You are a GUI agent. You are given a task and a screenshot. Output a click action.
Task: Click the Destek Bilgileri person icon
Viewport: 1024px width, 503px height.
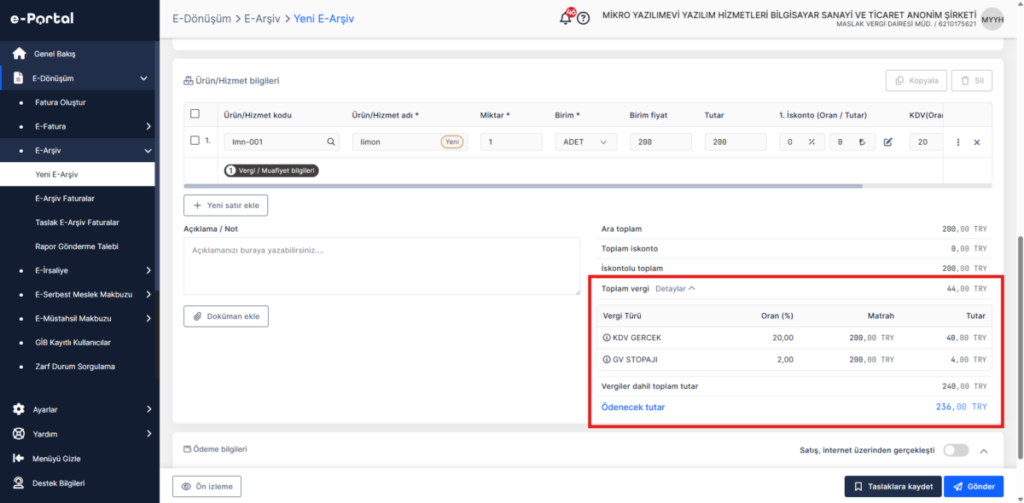click(19, 483)
